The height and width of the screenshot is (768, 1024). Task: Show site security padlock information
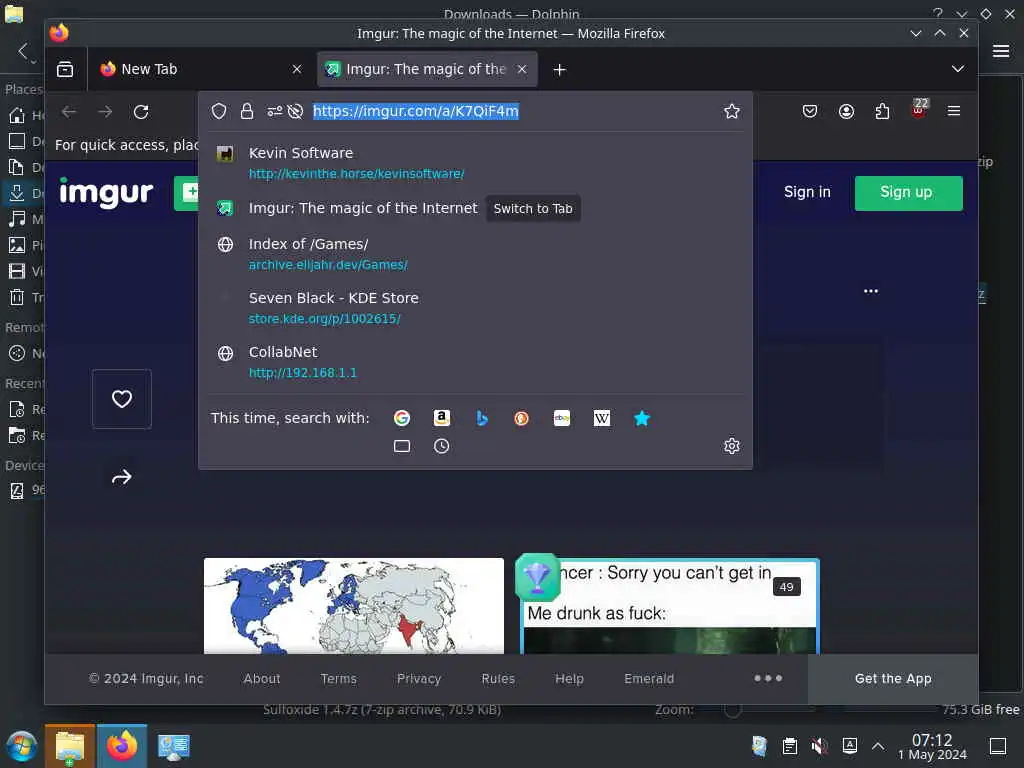(247, 111)
